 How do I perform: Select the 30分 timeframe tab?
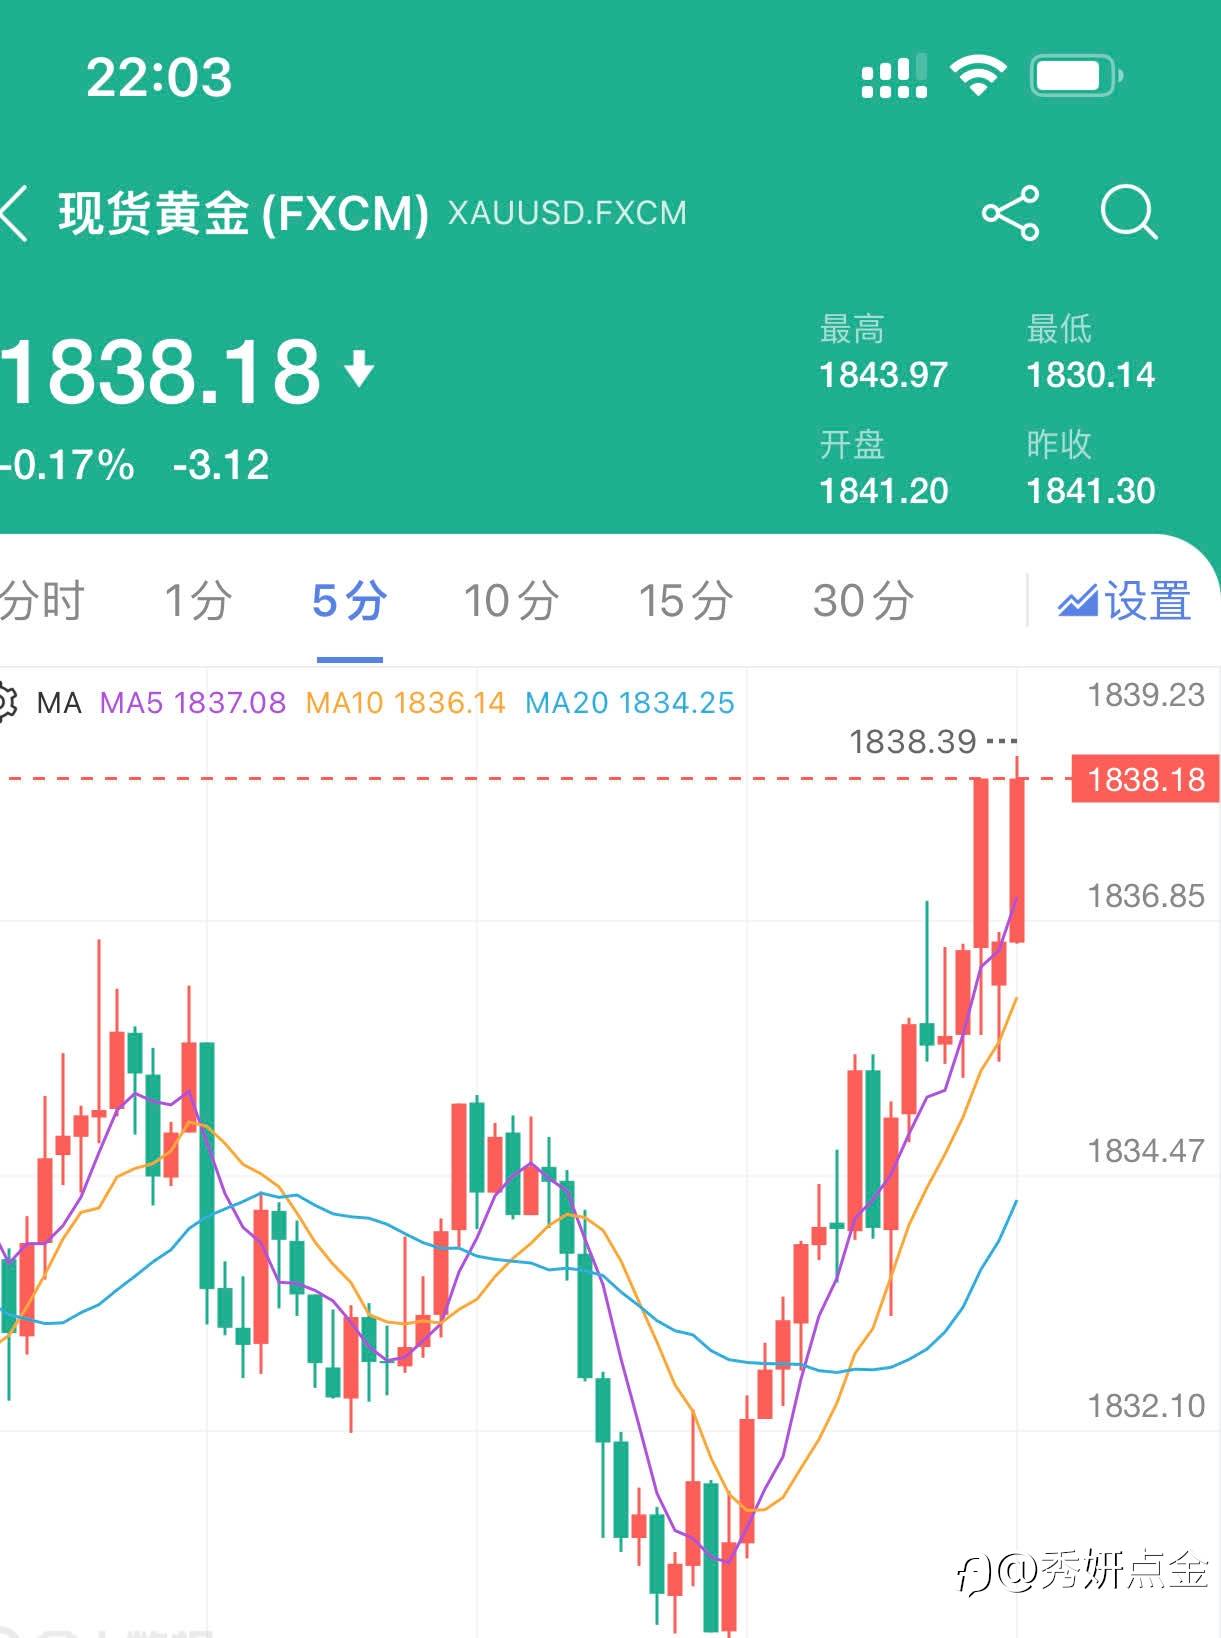click(x=863, y=602)
